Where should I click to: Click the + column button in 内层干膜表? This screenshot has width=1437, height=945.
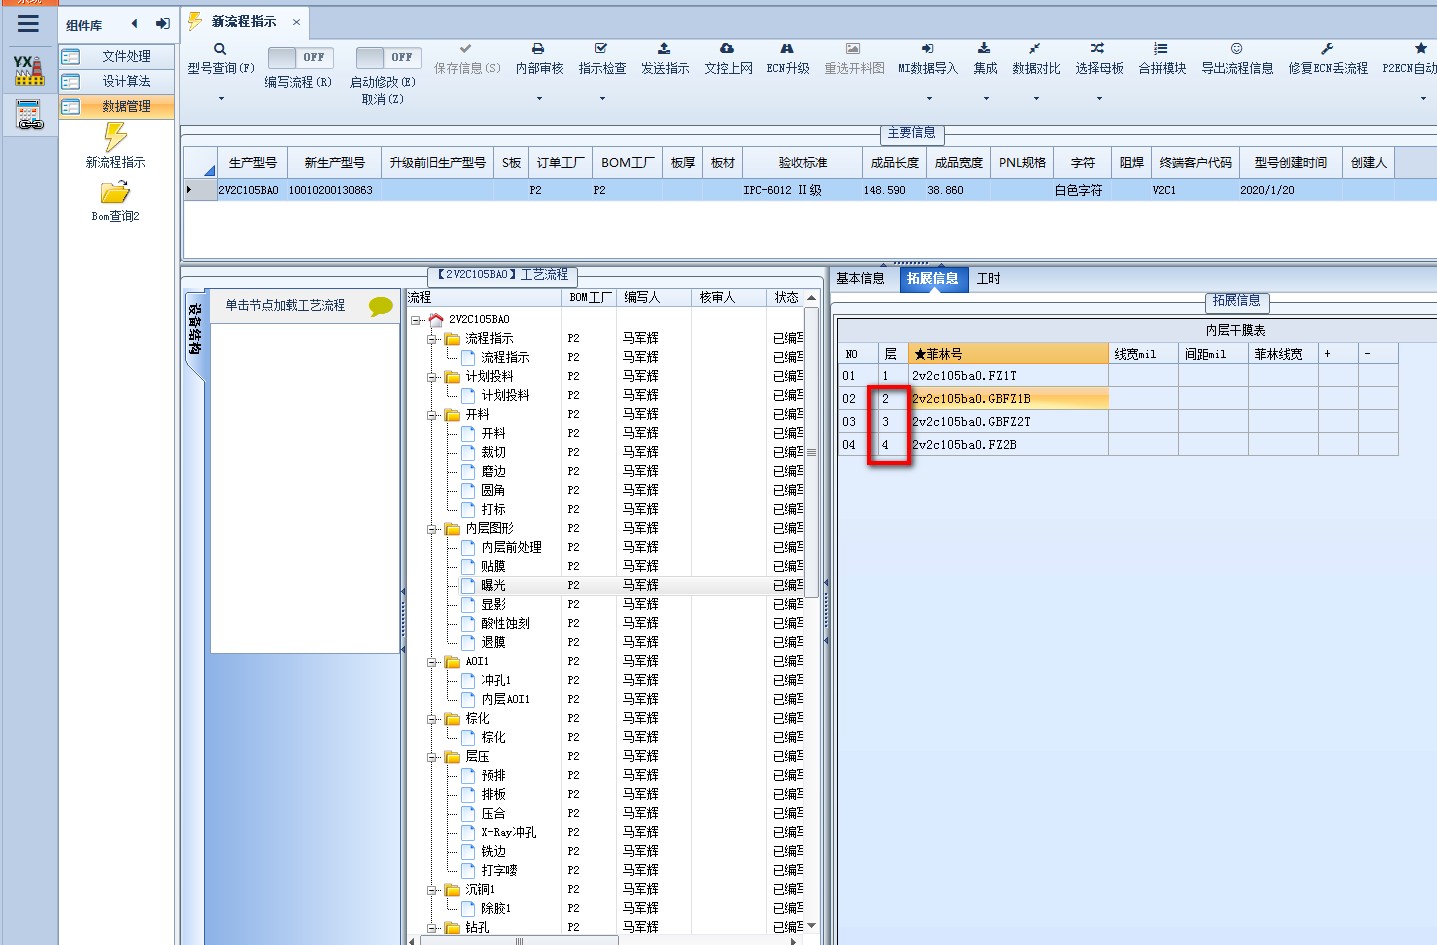pyautogui.click(x=1338, y=354)
